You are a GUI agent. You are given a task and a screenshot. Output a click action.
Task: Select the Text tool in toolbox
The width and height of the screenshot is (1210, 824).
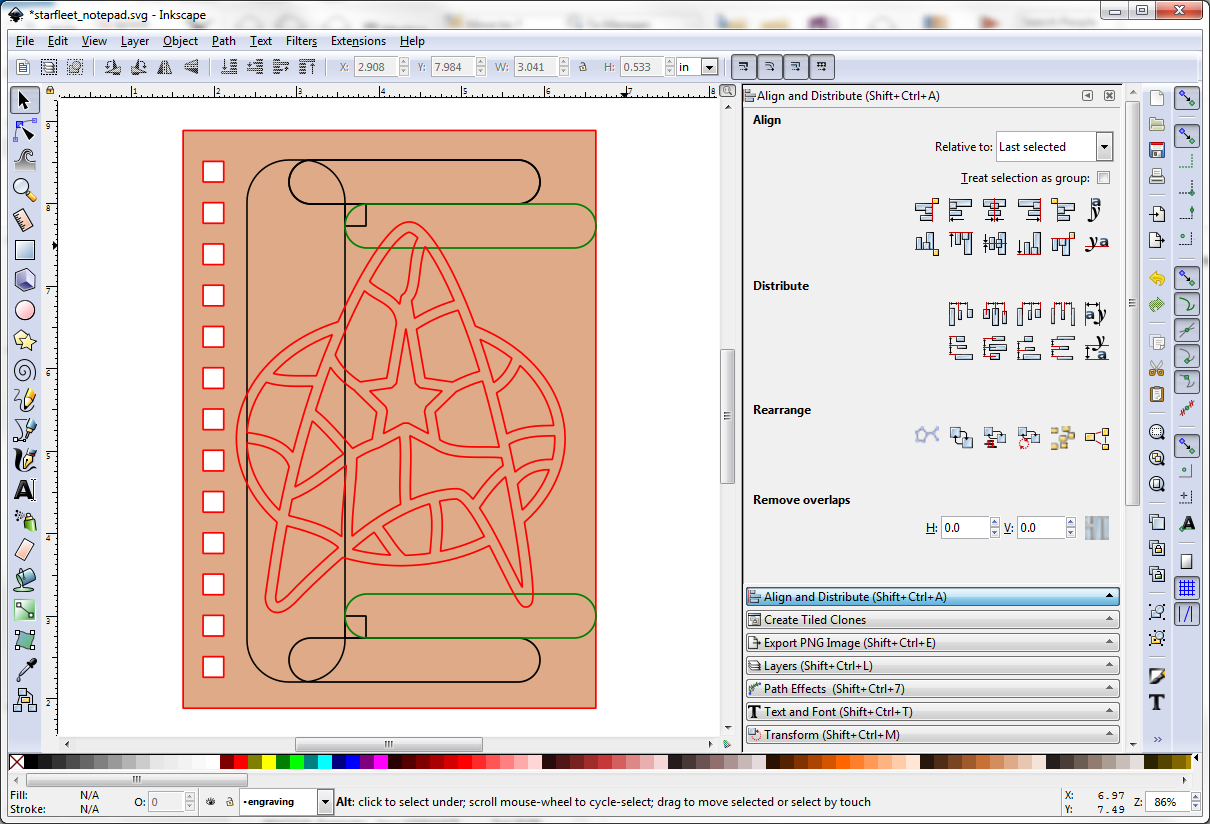(25, 490)
